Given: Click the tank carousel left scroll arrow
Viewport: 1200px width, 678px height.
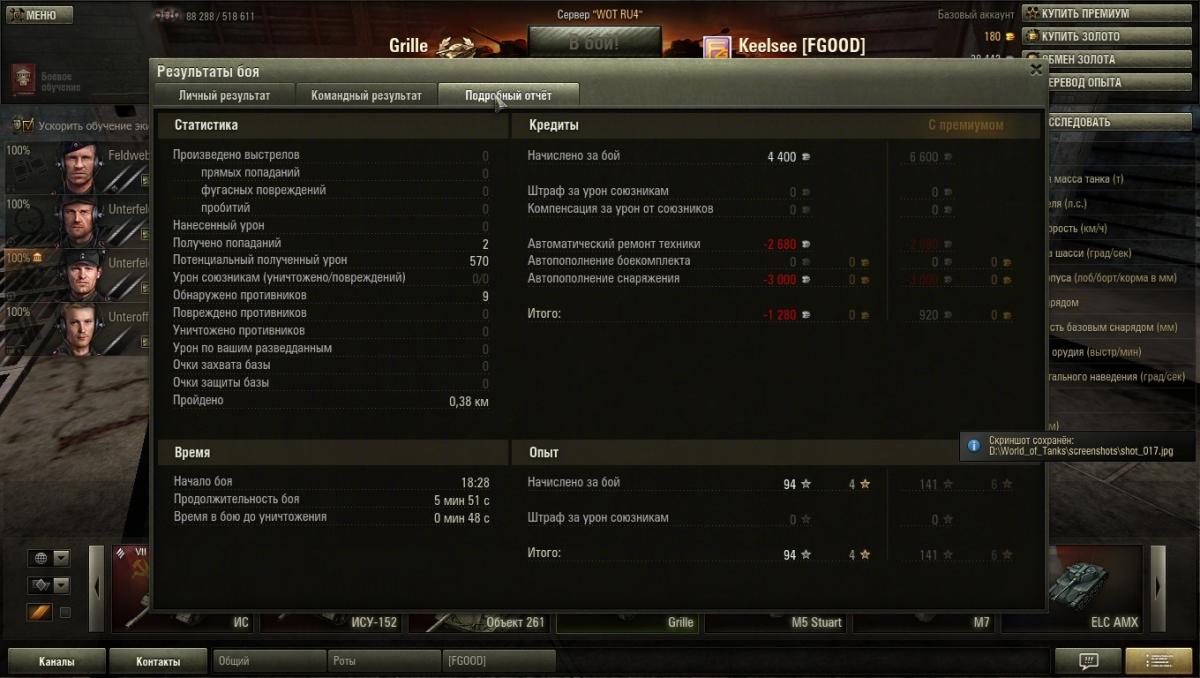Looking at the screenshot, I should [97, 586].
